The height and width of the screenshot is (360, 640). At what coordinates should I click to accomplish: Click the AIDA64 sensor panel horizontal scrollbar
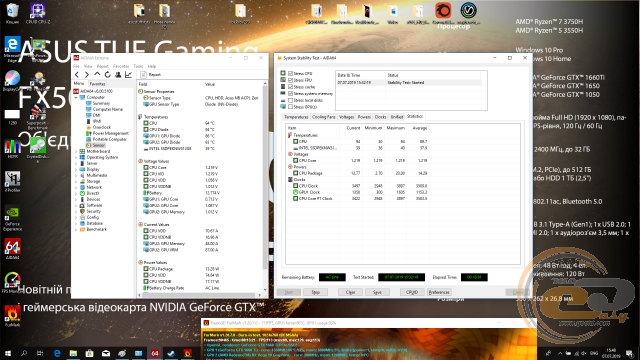coord(200,295)
